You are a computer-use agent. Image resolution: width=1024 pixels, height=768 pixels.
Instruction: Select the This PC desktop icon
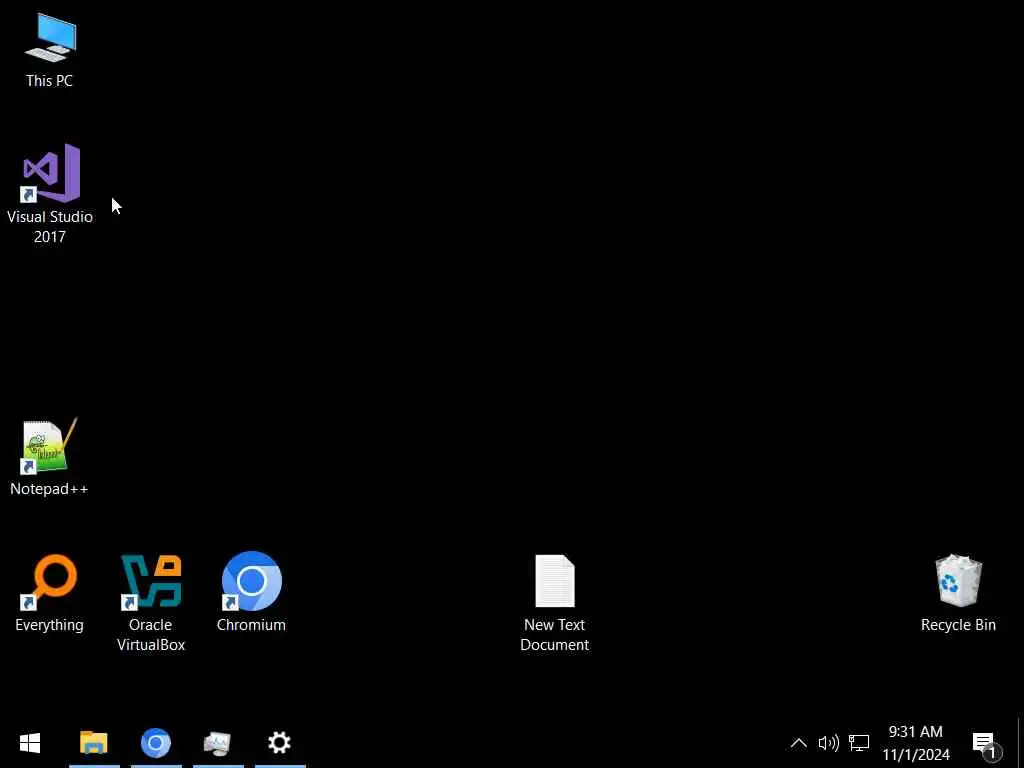(50, 51)
